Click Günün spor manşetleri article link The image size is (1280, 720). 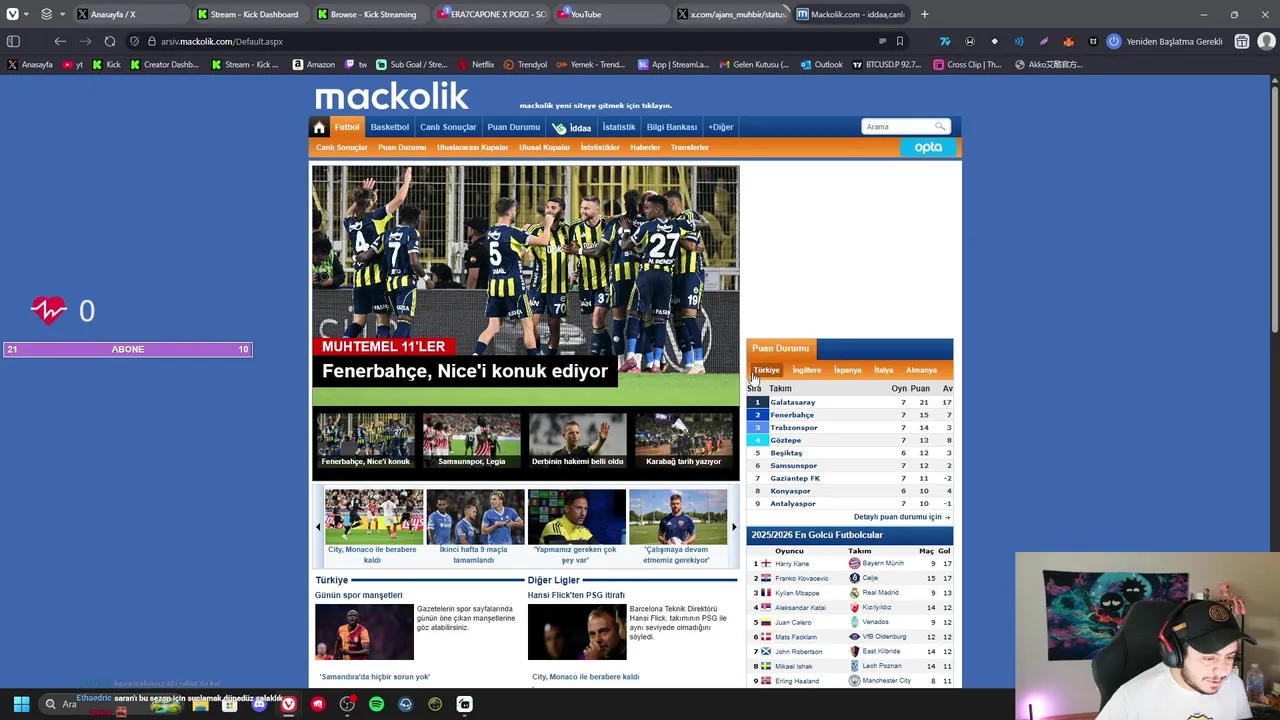[x=358, y=595]
